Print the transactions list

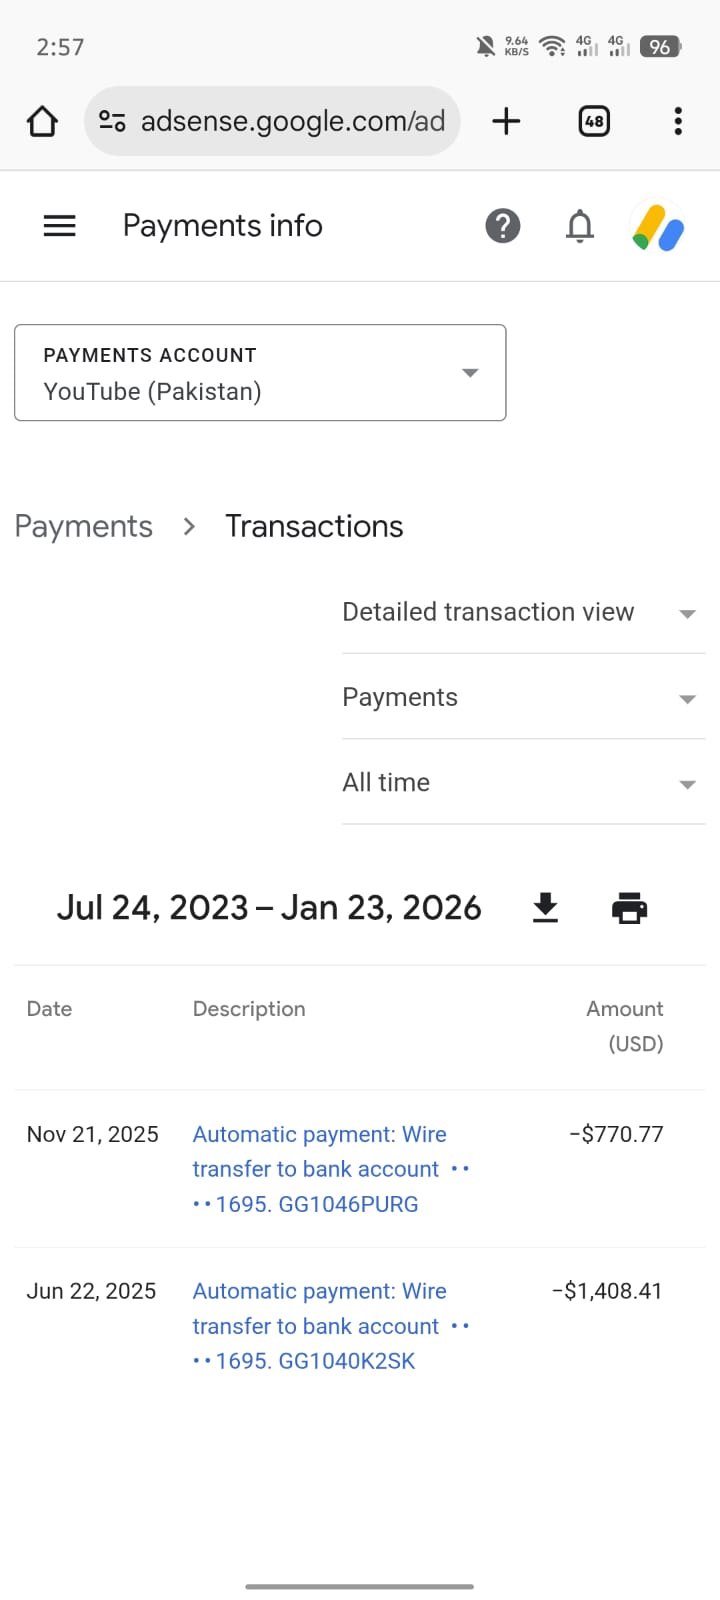coord(629,908)
